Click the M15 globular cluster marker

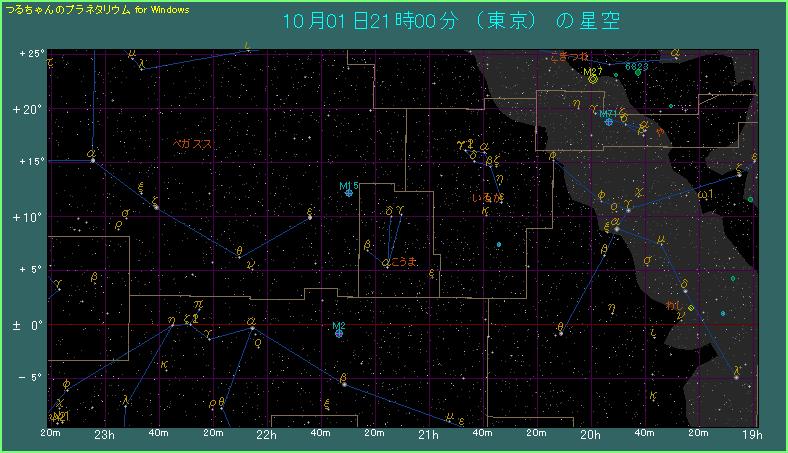(x=349, y=192)
